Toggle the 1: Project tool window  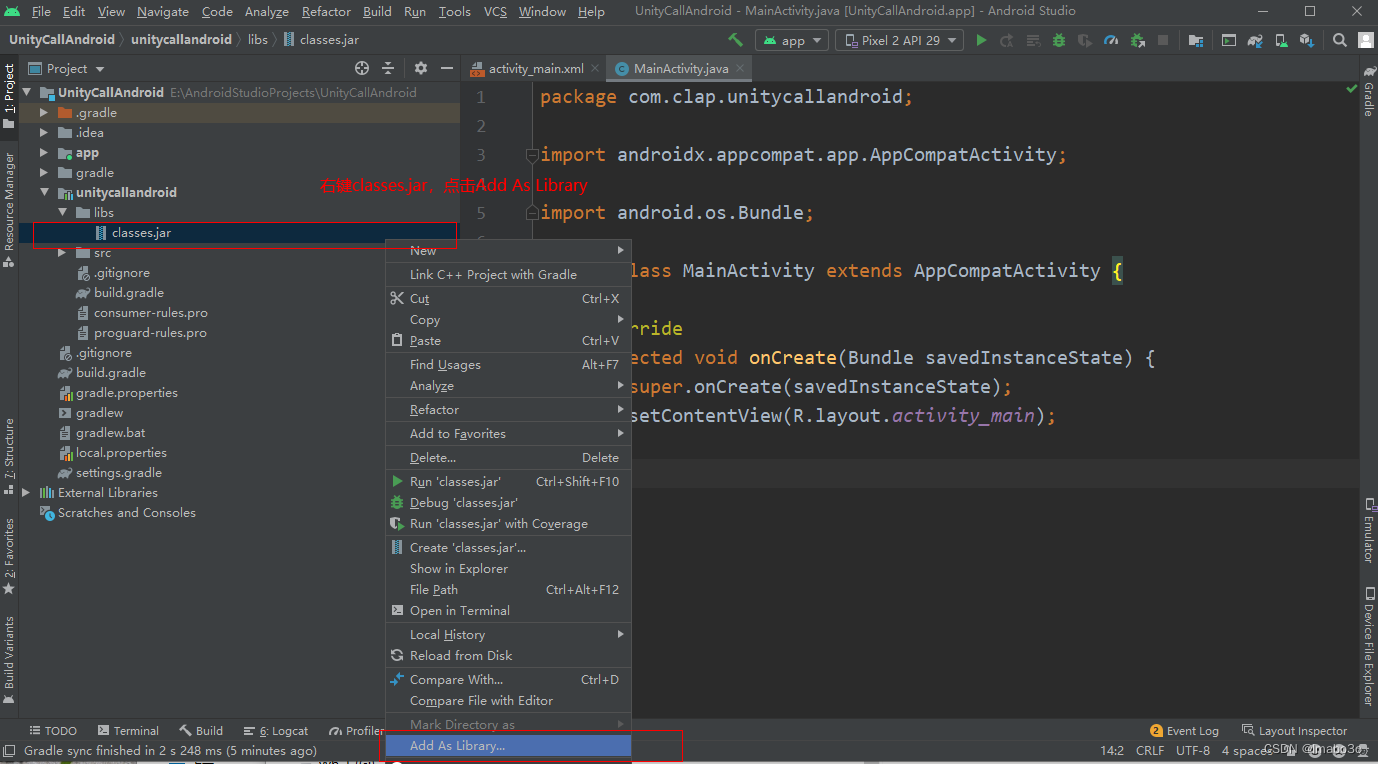[9, 96]
